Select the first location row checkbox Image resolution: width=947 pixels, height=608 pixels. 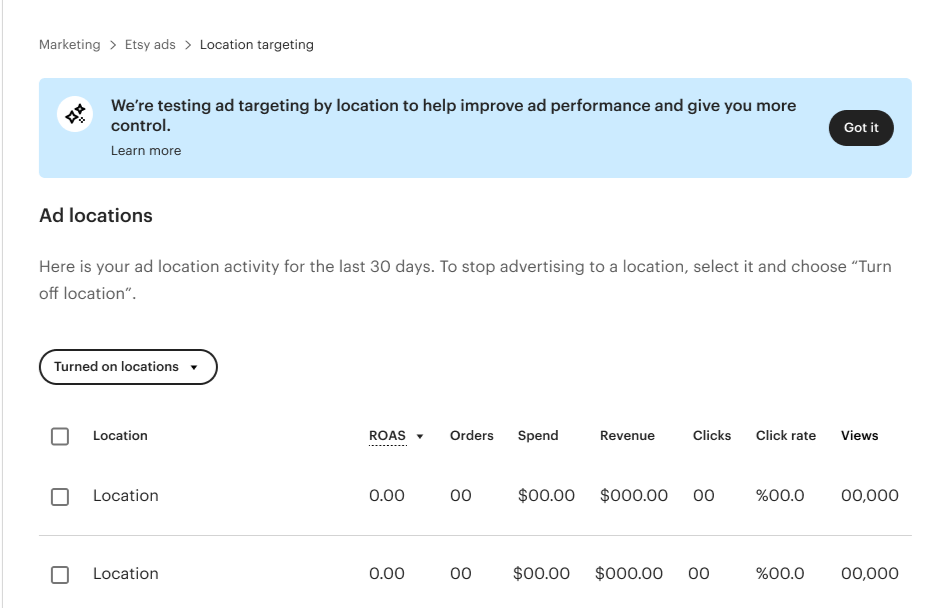click(60, 496)
